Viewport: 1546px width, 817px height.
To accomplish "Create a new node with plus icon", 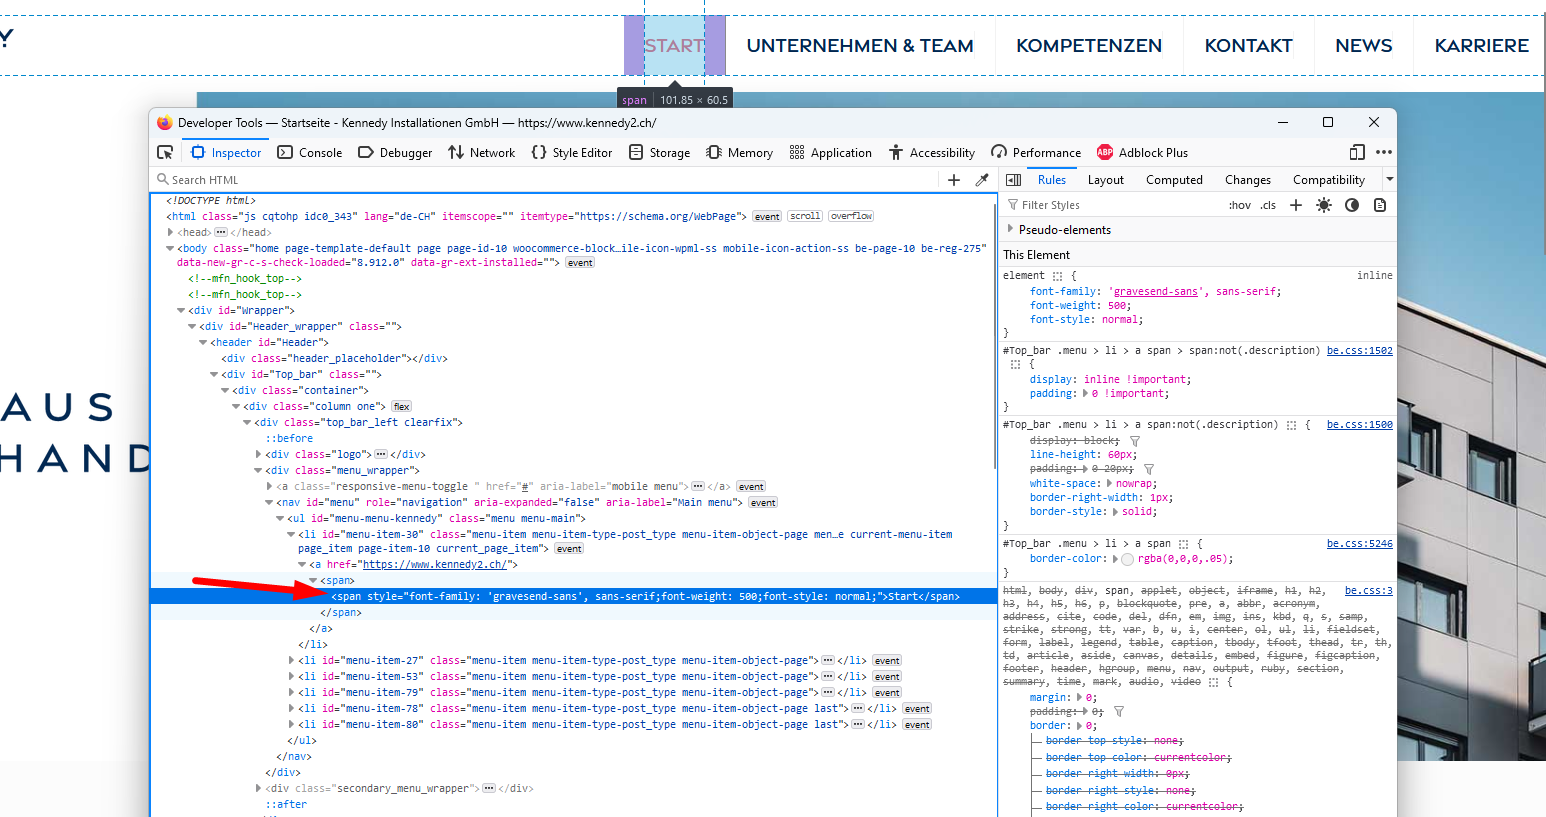I will coord(954,180).
